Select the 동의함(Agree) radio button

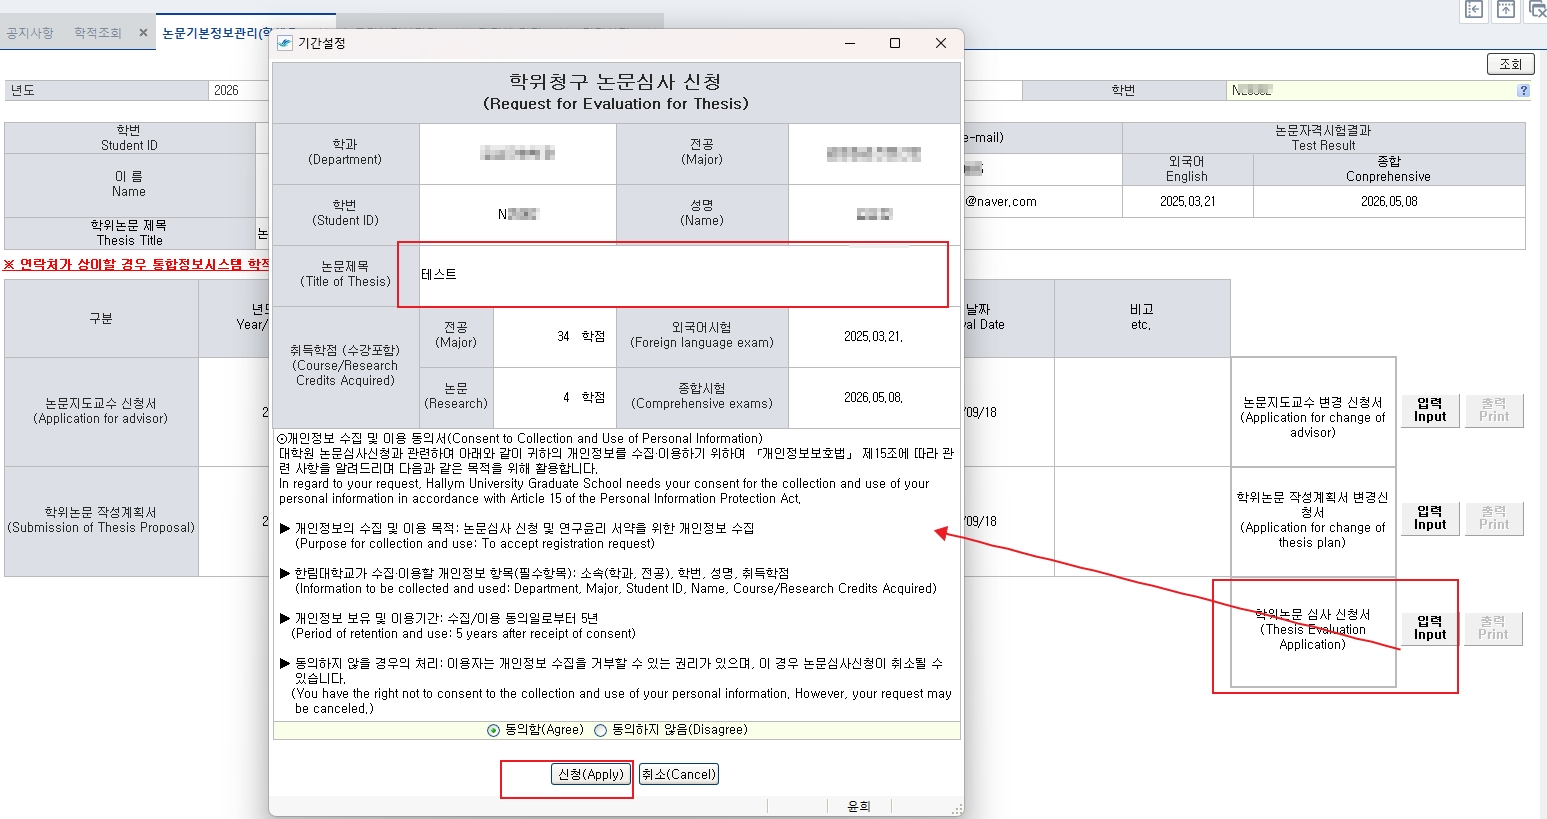pos(493,730)
